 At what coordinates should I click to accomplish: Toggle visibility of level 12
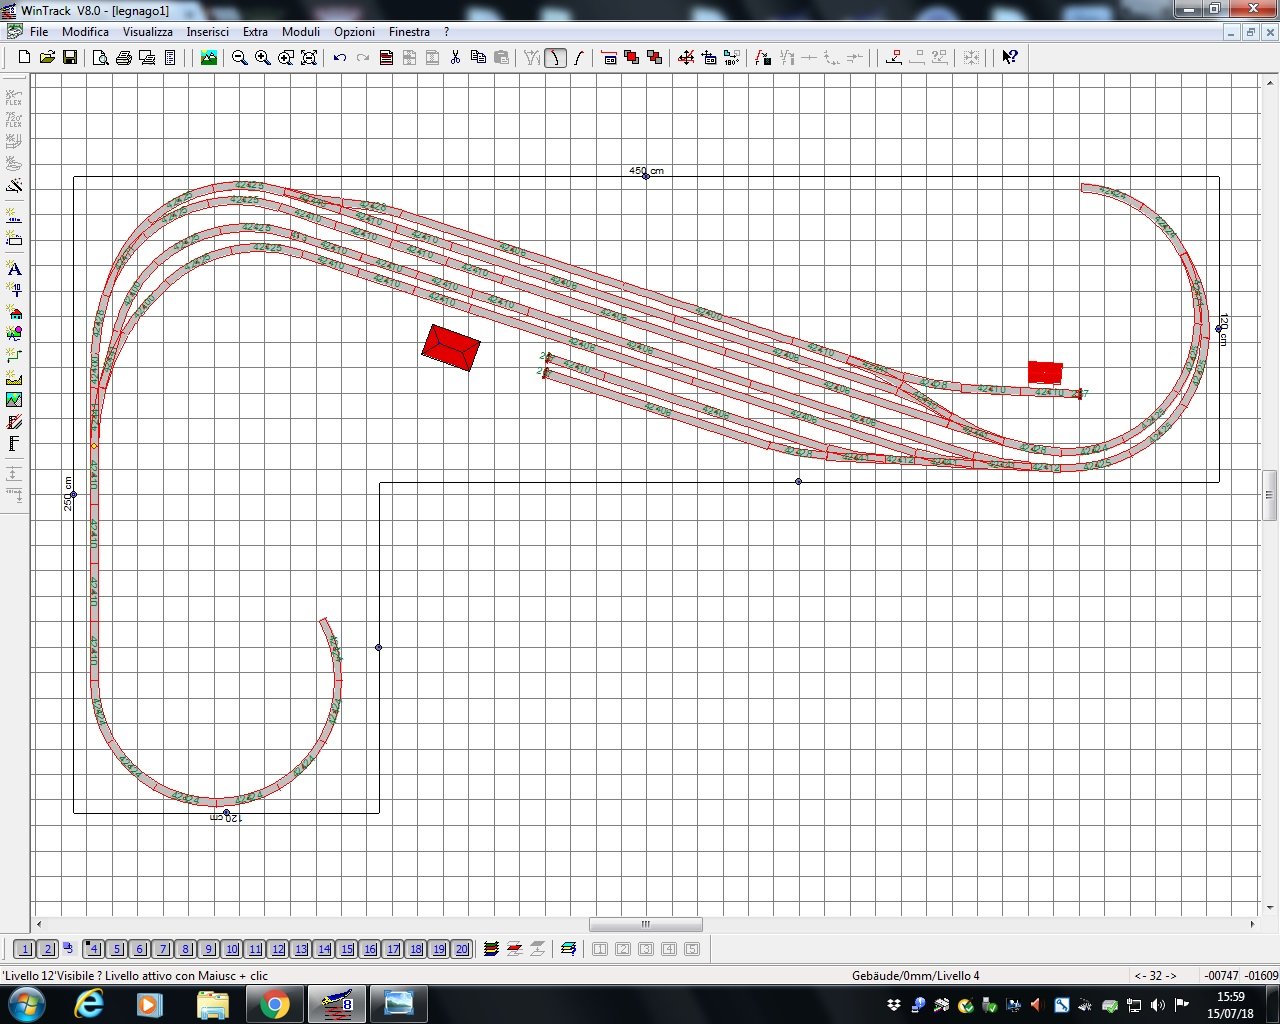coord(278,949)
